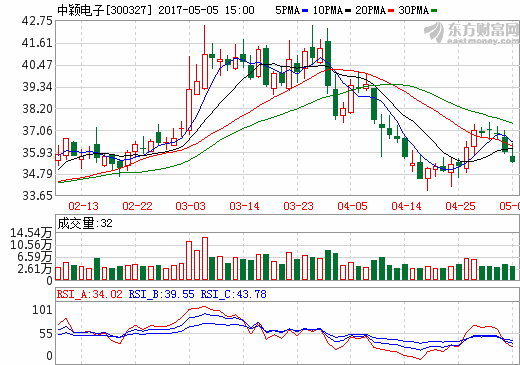520x365 pixels.
Task: Click the RSI_A:34.02 indicator label
Action: click(x=89, y=294)
